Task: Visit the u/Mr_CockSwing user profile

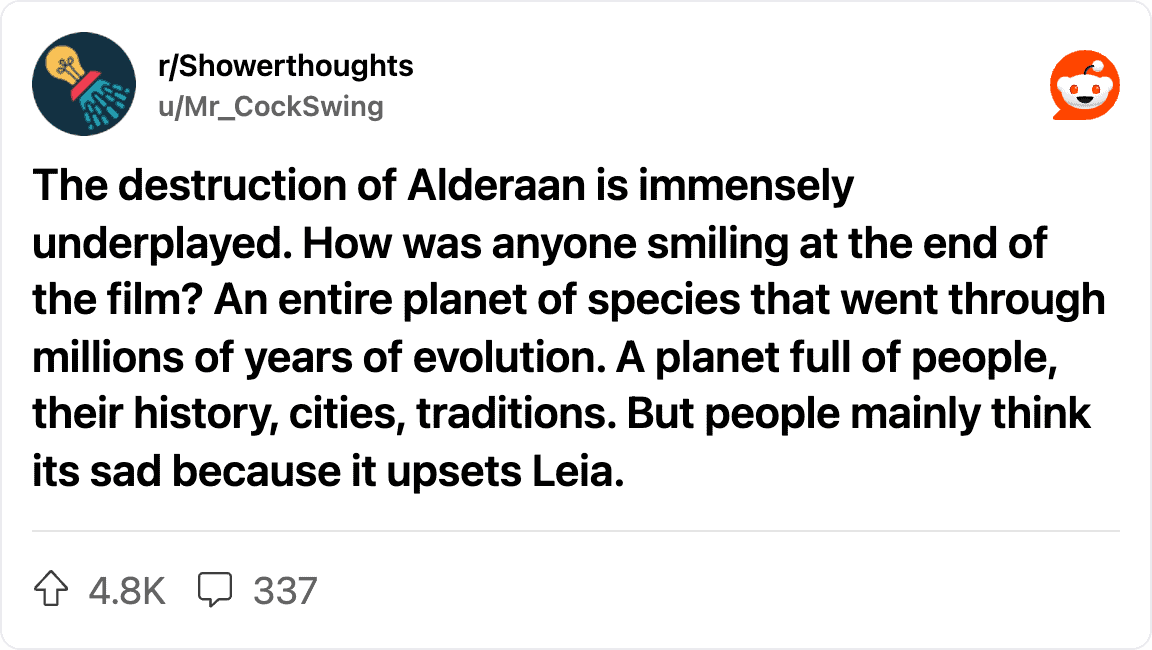Action: click(270, 106)
